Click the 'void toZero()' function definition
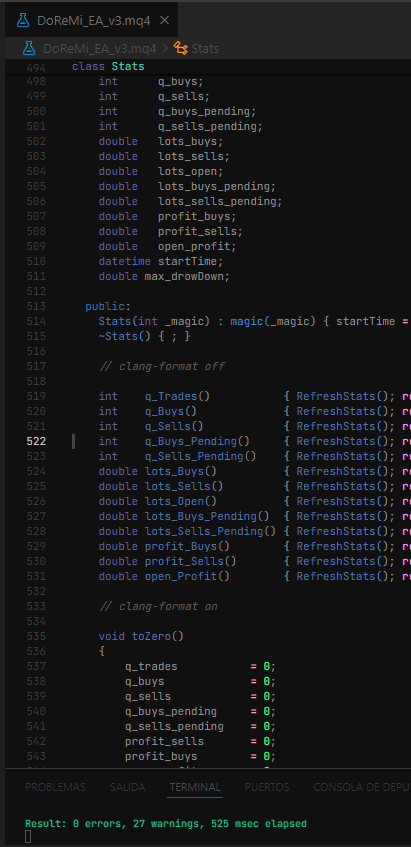Viewport: 411px width, 847px height. 141,636
